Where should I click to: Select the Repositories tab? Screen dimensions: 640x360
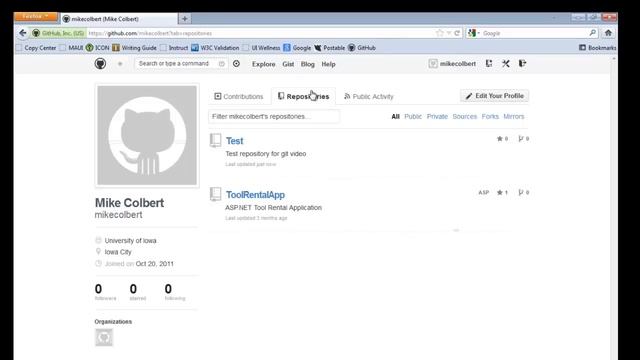point(303,97)
